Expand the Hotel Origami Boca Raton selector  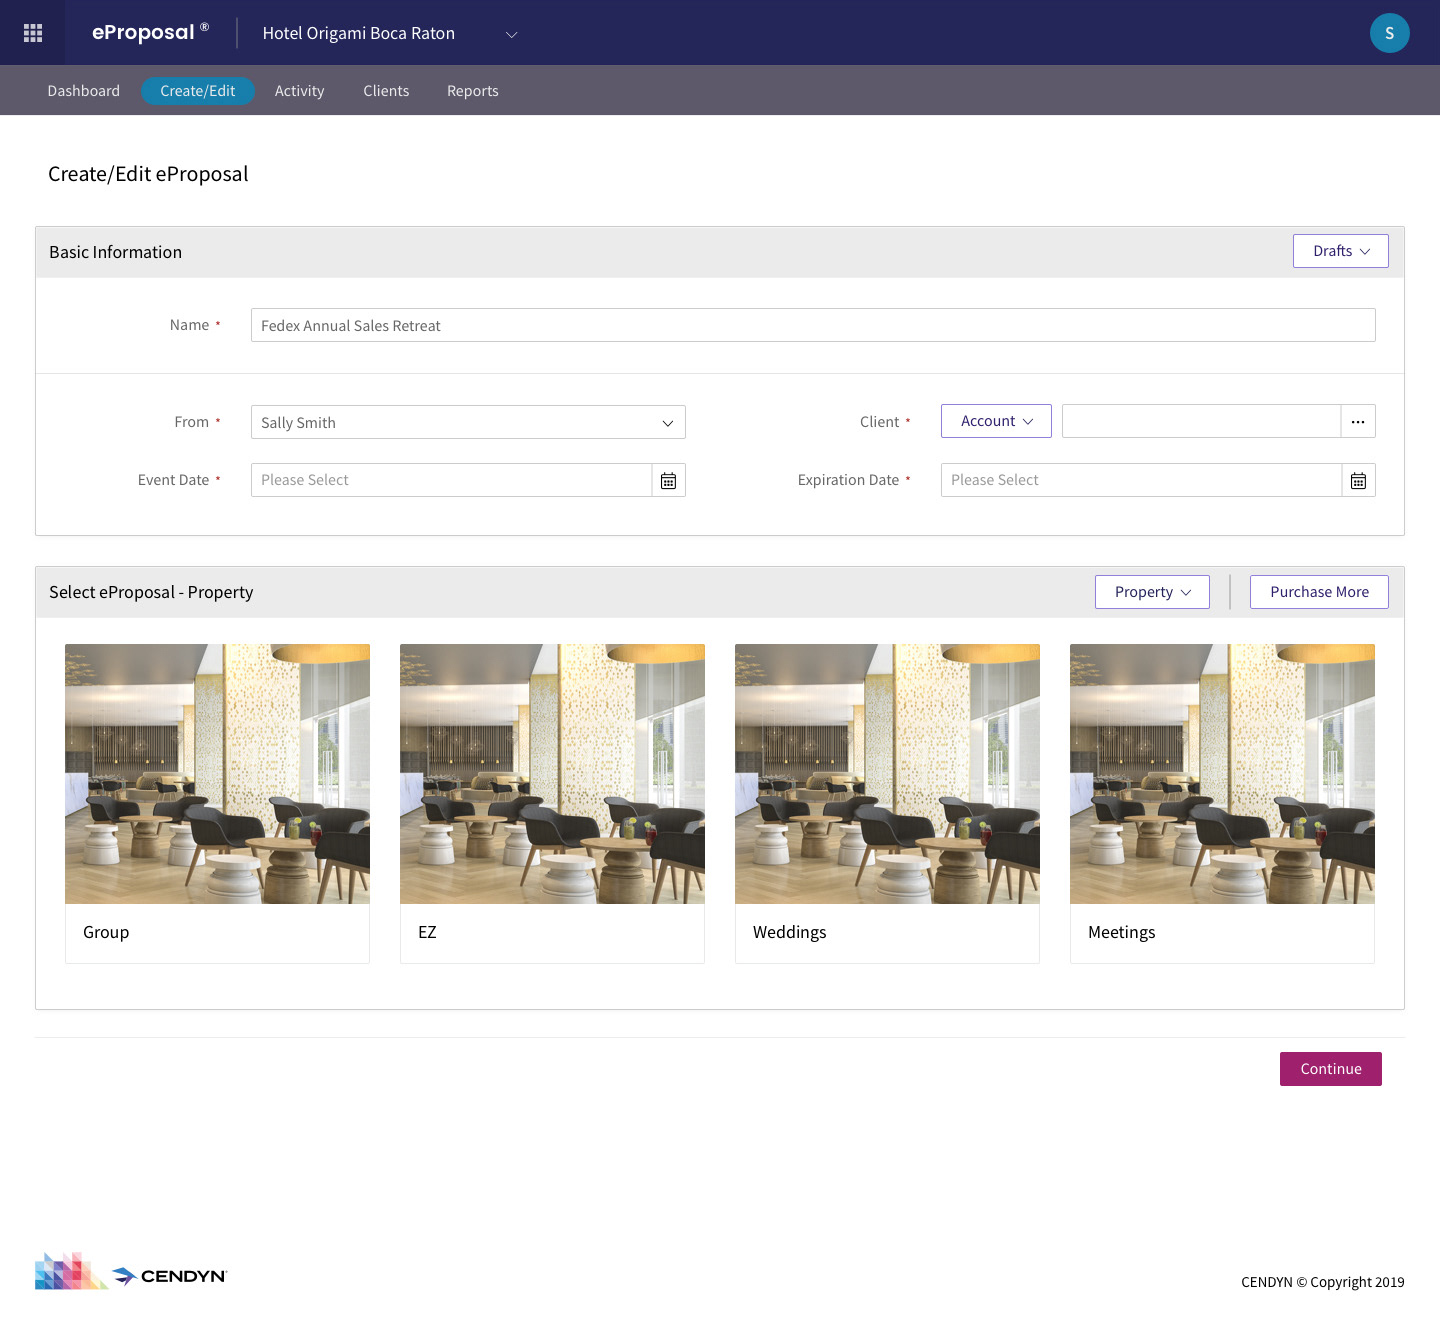pyautogui.click(x=390, y=33)
